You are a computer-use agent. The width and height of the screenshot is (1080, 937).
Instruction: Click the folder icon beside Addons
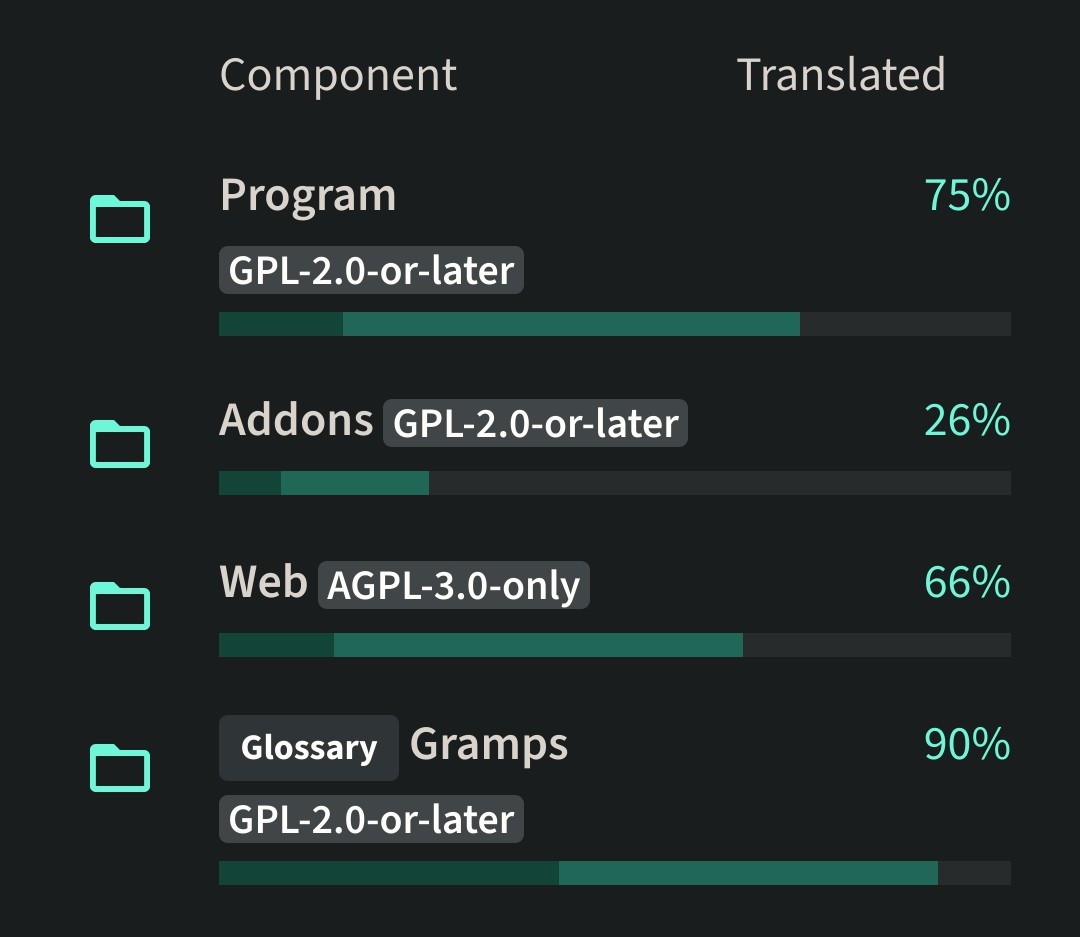pyautogui.click(x=120, y=444)
